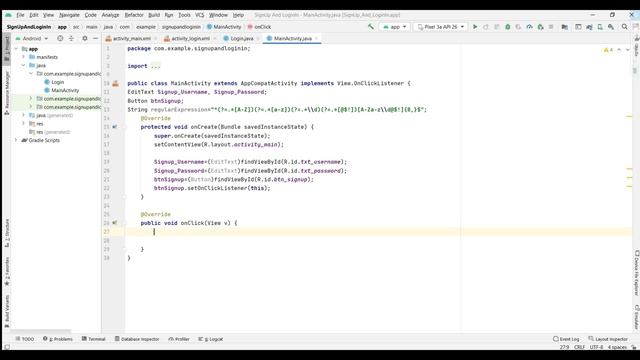Start debugging with the green bug icon
This screenshot has height=360, width=640.
(508, 27)
